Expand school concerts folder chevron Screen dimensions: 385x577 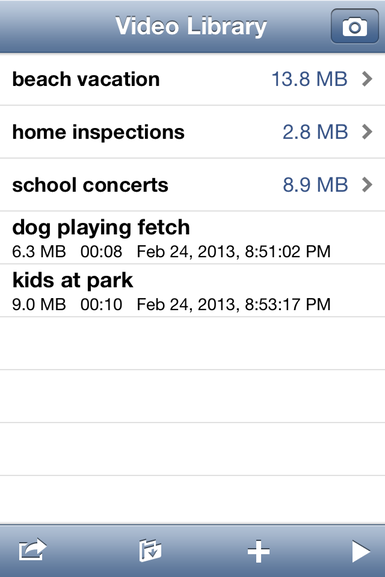click(x=367, y=185)
